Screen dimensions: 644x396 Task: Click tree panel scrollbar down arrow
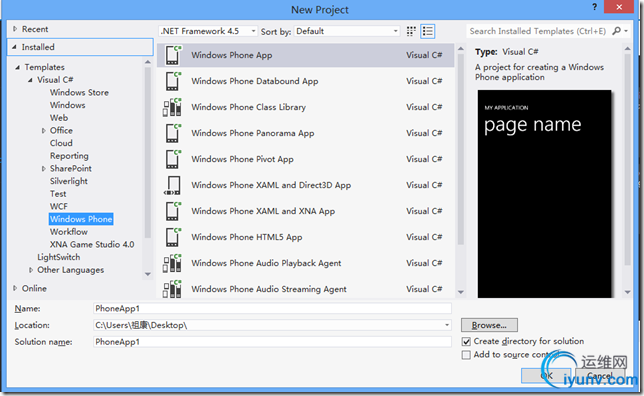[x=148, y=274]
